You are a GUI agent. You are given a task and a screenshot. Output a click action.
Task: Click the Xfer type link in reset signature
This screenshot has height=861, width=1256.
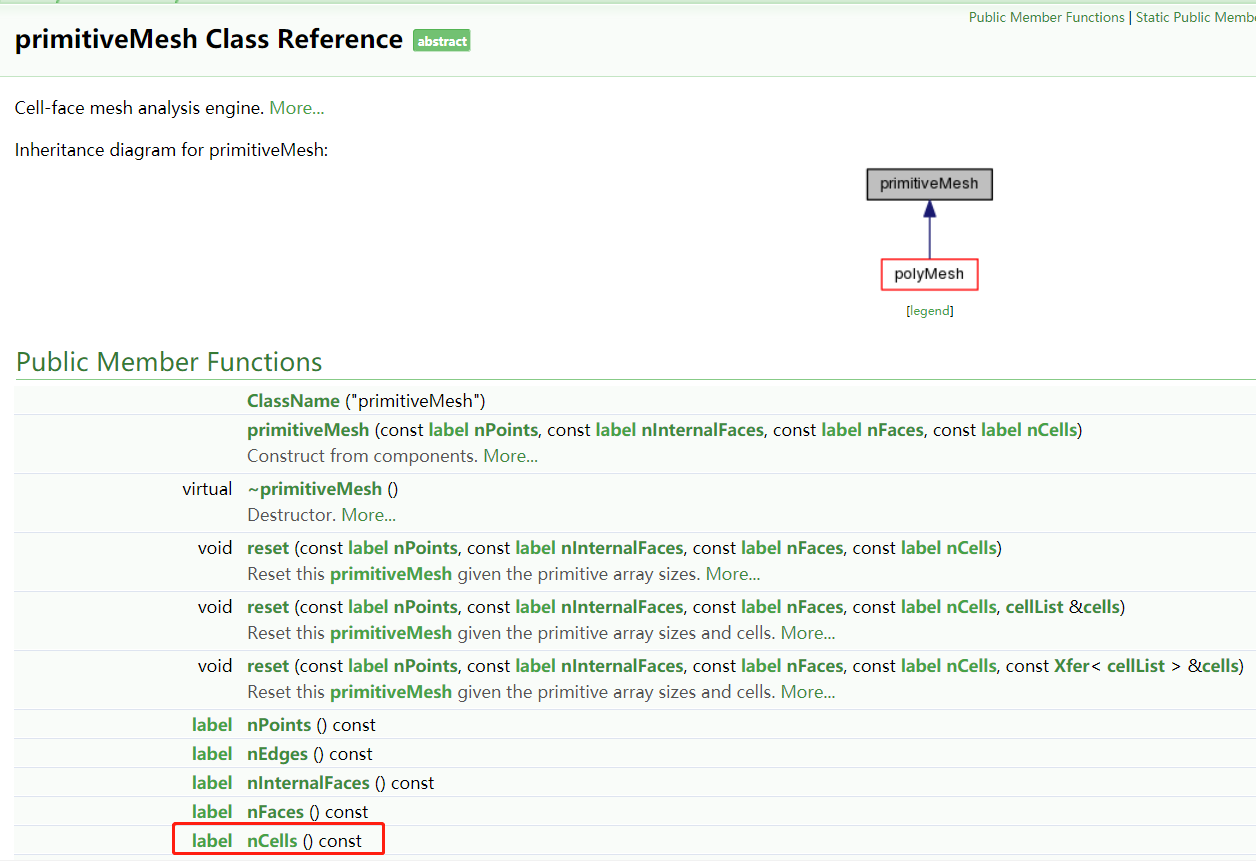[1072, 666]
